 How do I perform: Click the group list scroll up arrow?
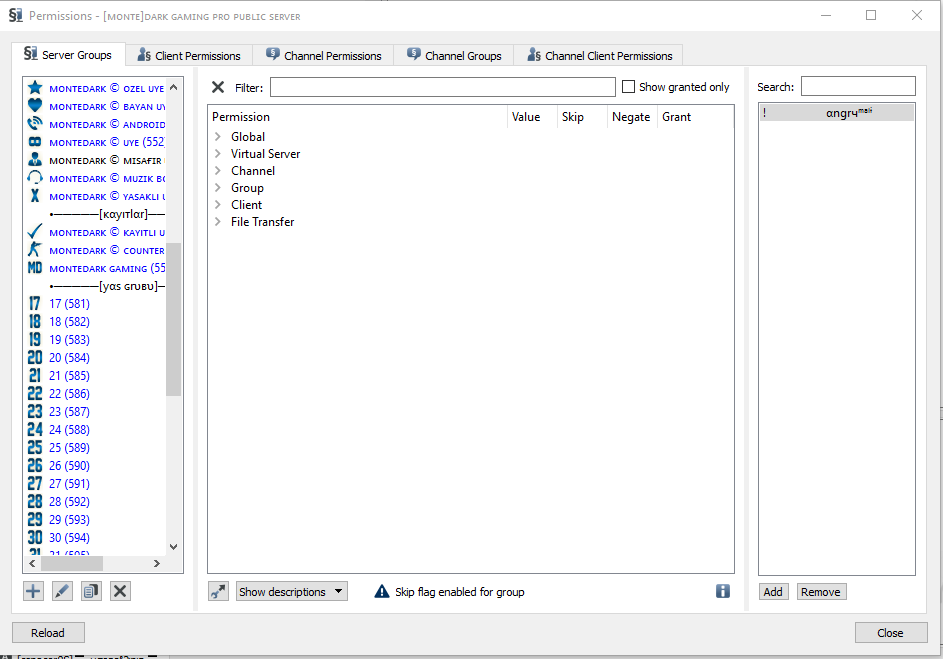coord(174,87)
